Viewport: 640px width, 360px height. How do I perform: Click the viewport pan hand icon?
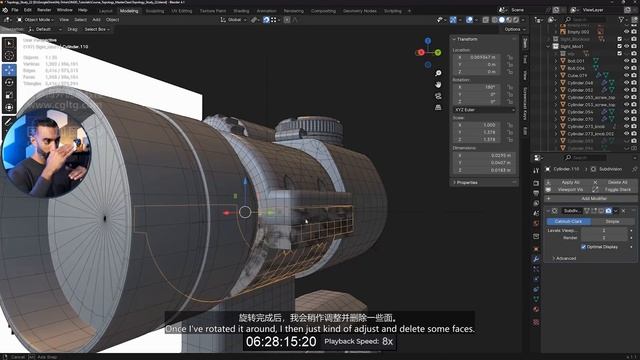(438, 84)
